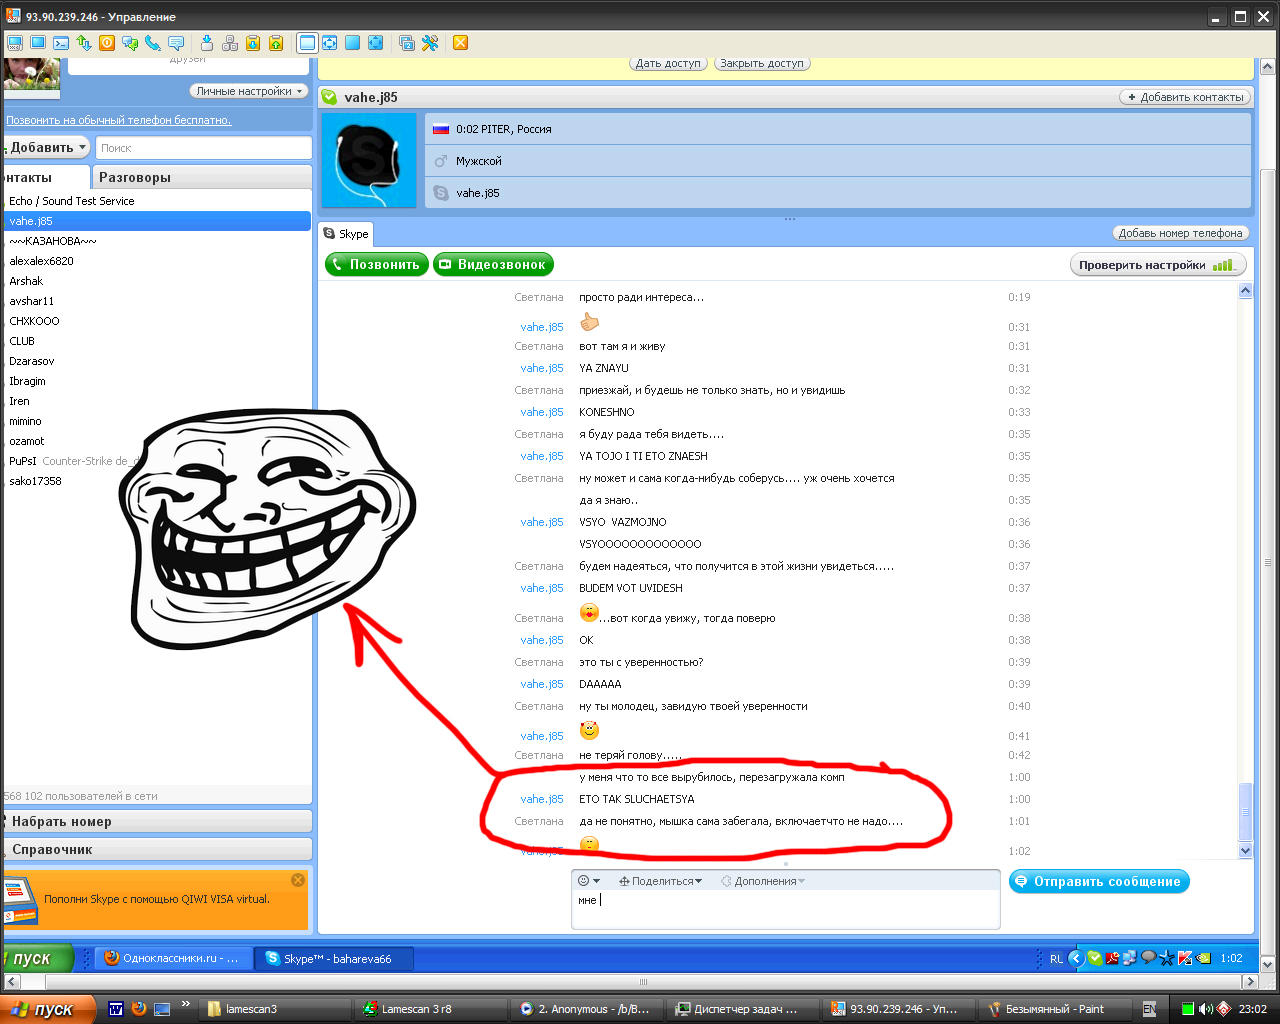The width and height of the screenshot is (1280, 1024).
Task: Open the Добавить dropdown button
Action: coord(47,147)
